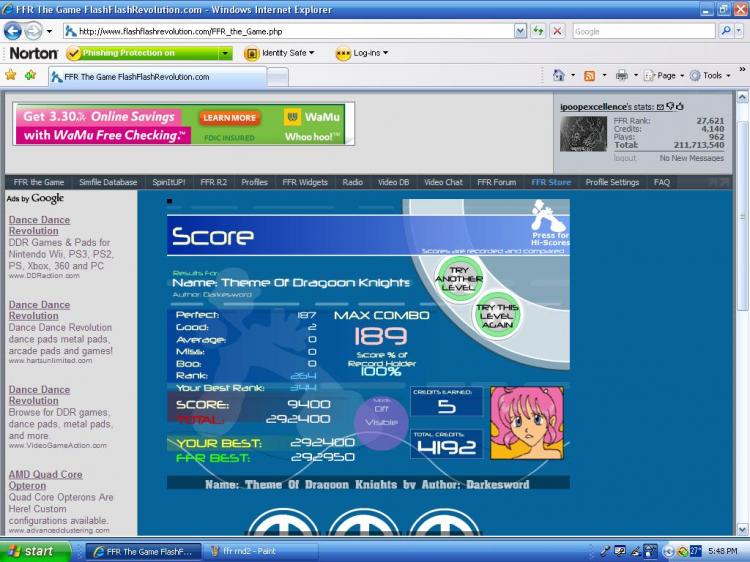Click the Stop loading X icon

tap(557, 31)
